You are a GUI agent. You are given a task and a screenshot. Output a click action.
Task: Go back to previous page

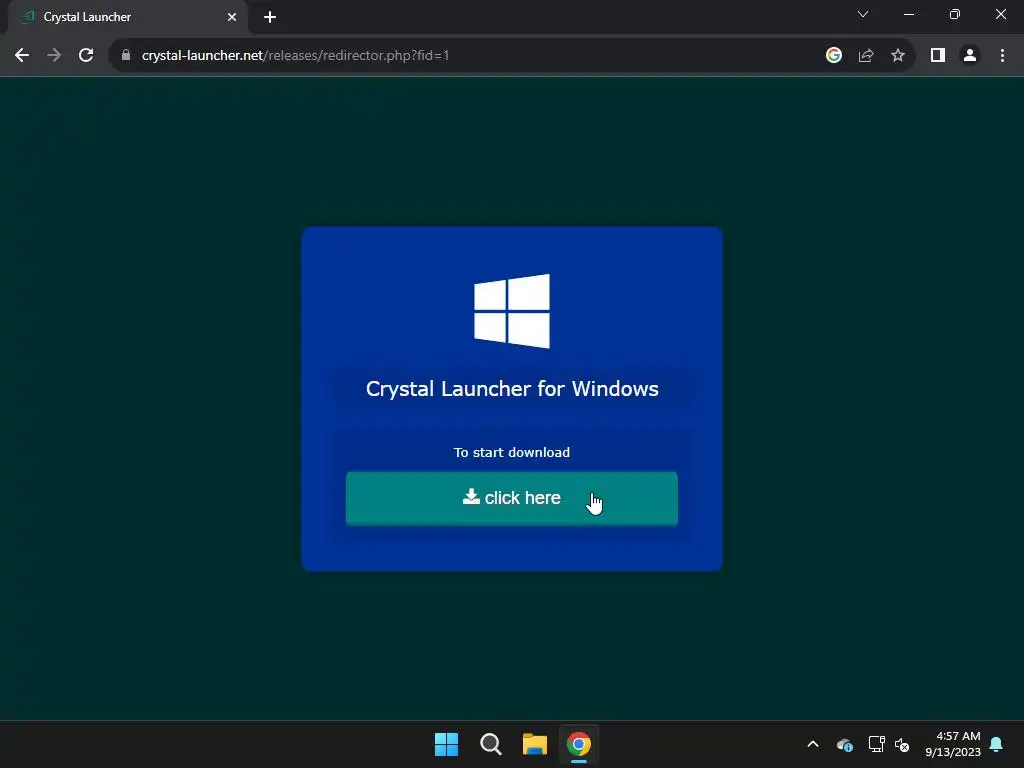click(22, 56)
